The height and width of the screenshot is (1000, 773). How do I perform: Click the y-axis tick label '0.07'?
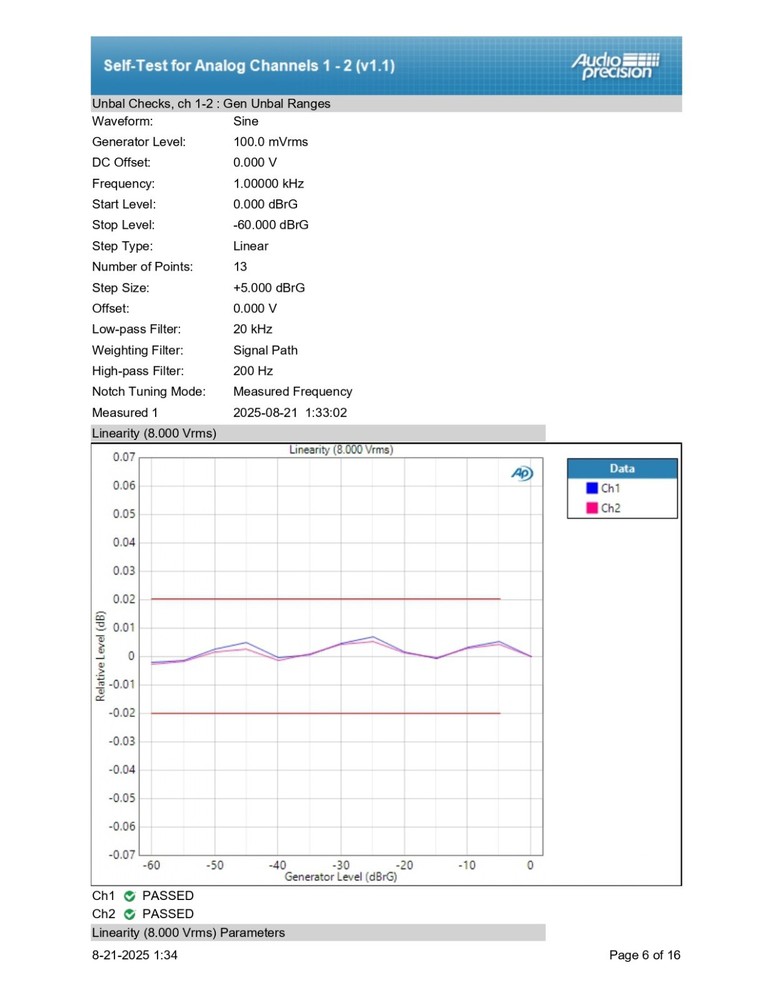(x=124, y=457)
